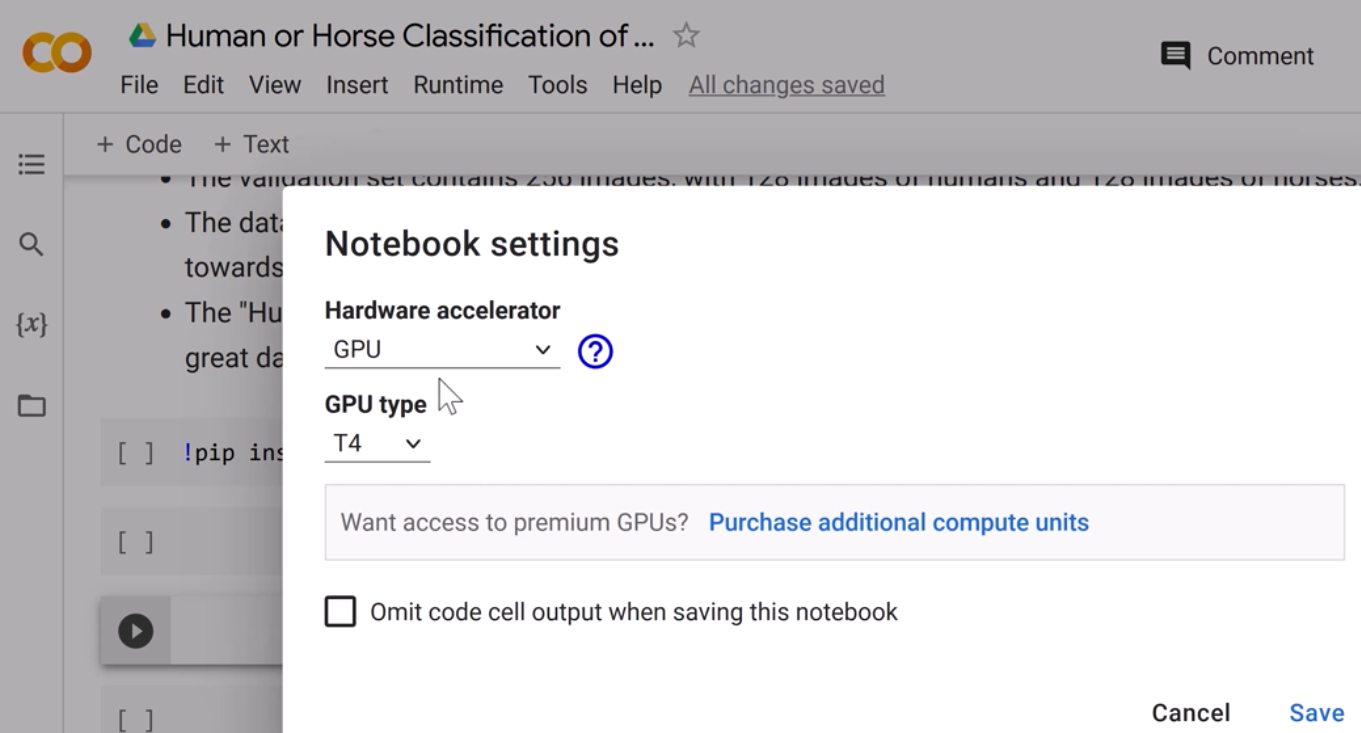
Task: Open the Files folder icon in sidebar
Action: point(31,405)
